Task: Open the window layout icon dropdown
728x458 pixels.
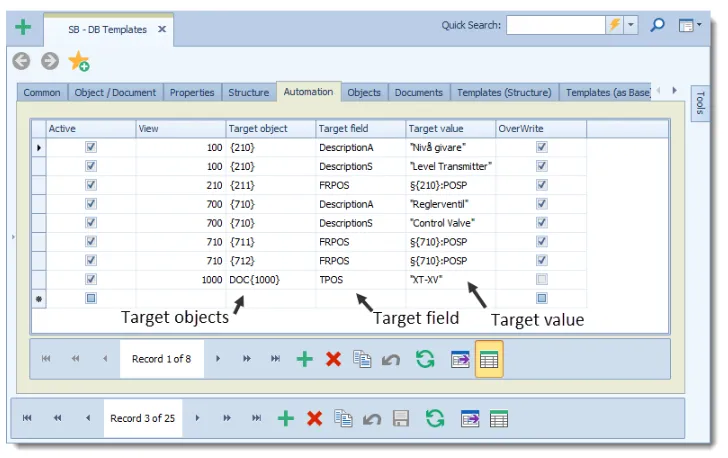Action: click(689, 25)
